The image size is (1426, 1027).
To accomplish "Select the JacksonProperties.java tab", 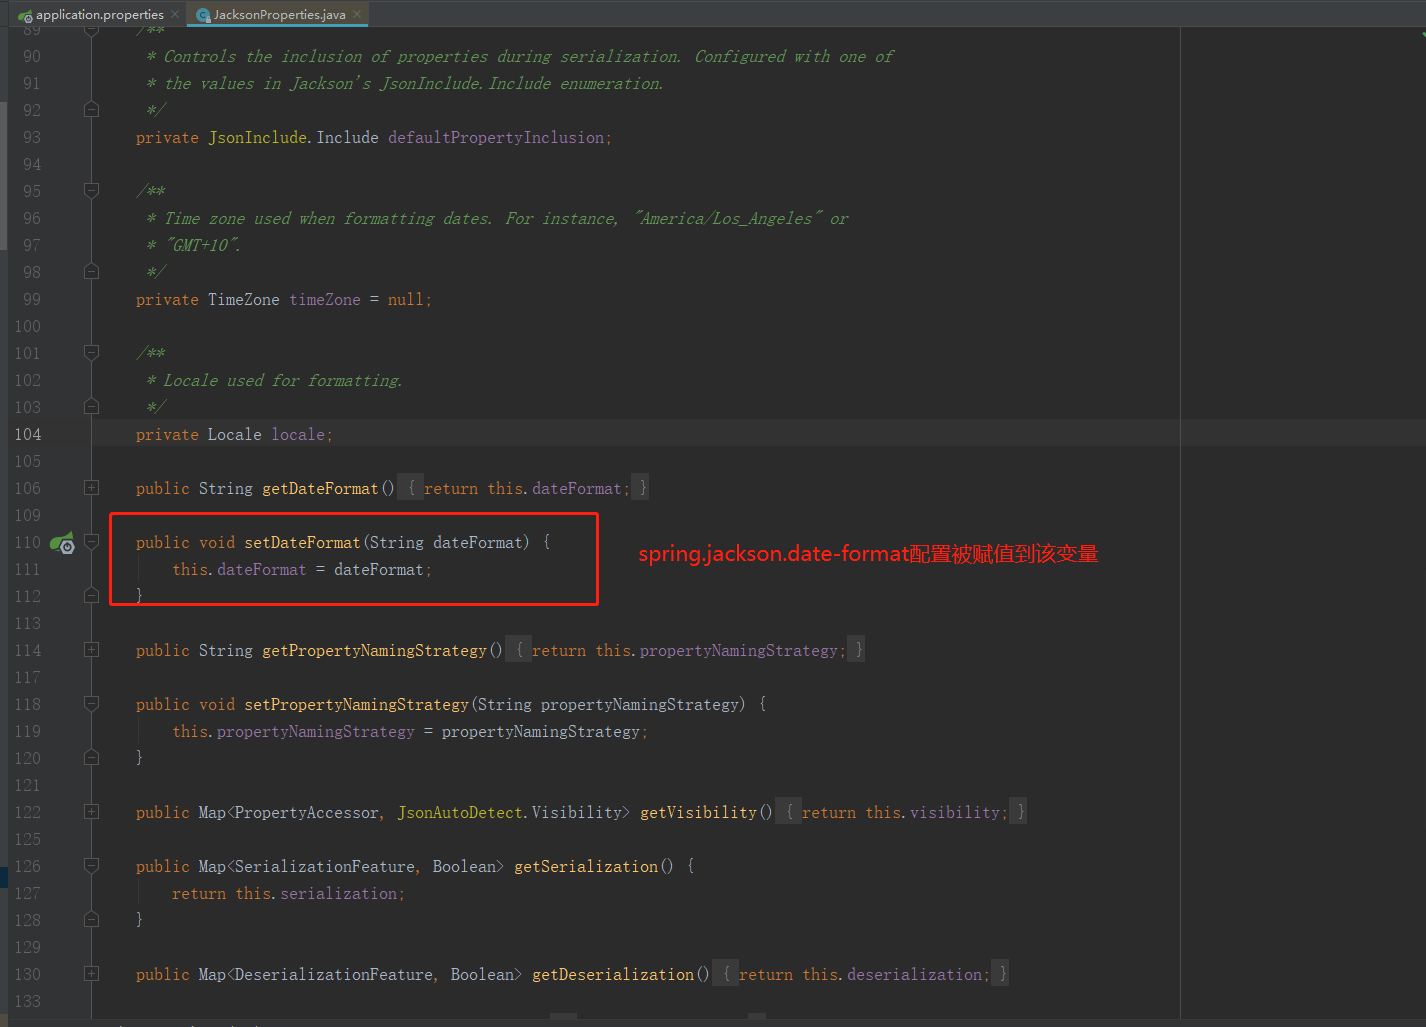I will pyautogui.click(x=279, y=14).
